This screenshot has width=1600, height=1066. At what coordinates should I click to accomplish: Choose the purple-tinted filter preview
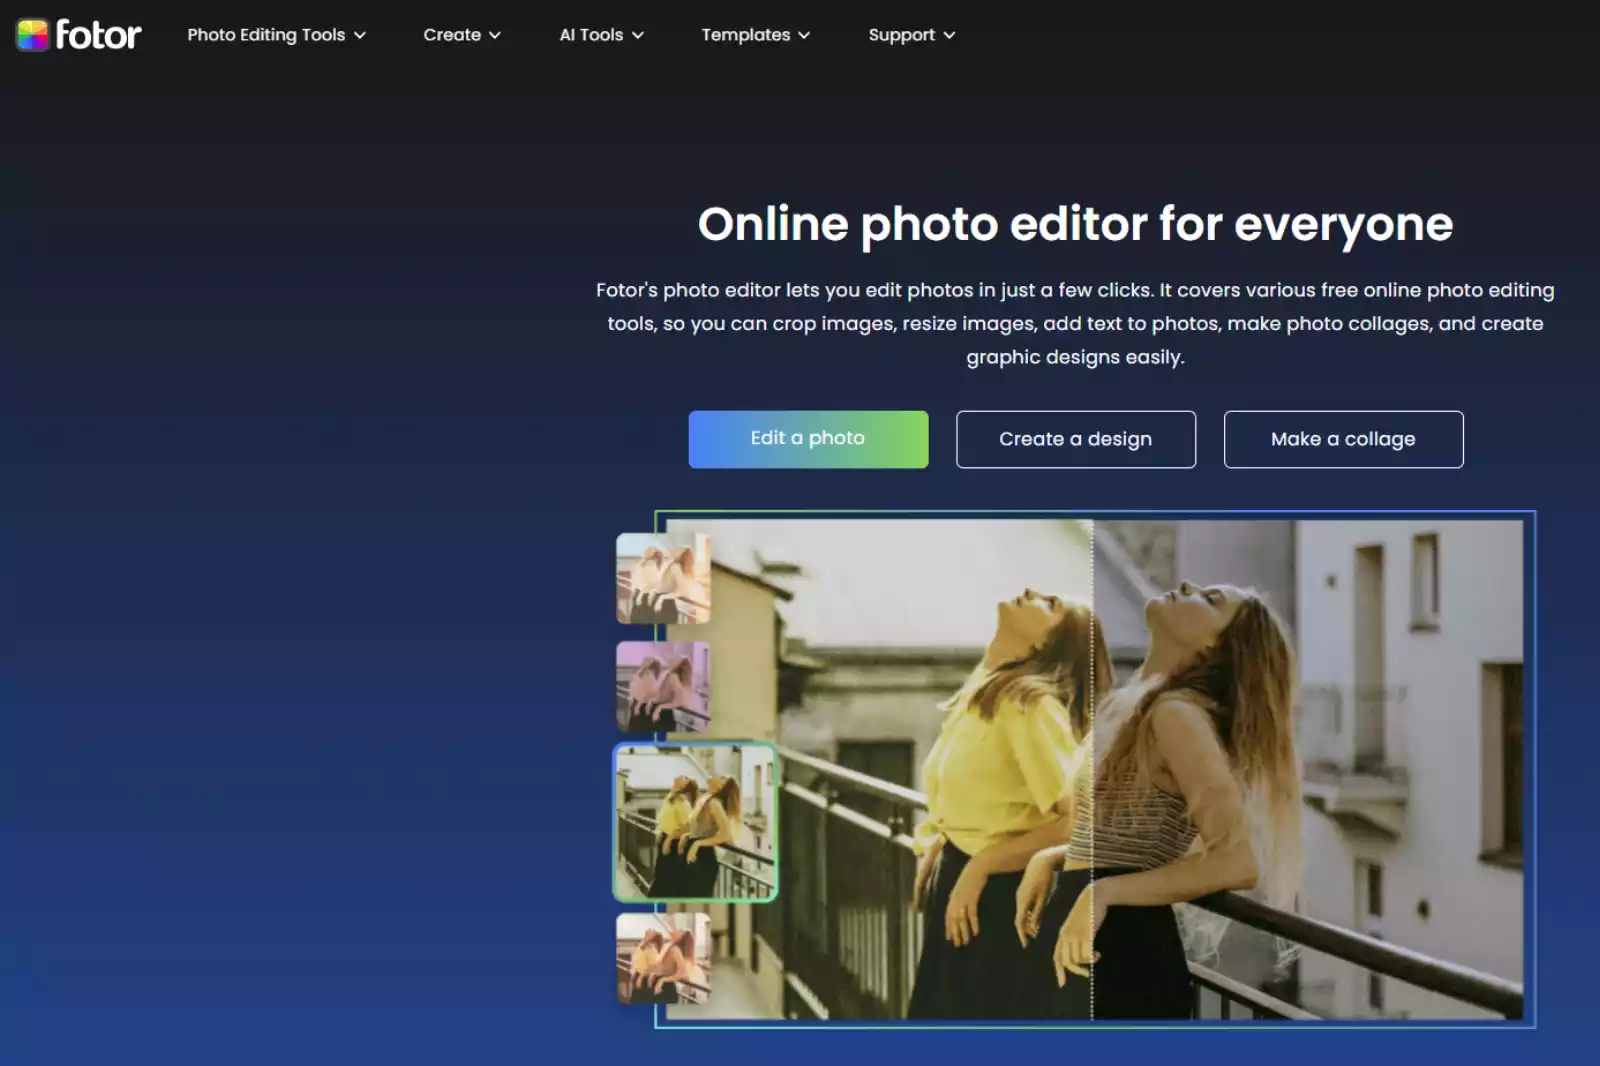point(662,685)
